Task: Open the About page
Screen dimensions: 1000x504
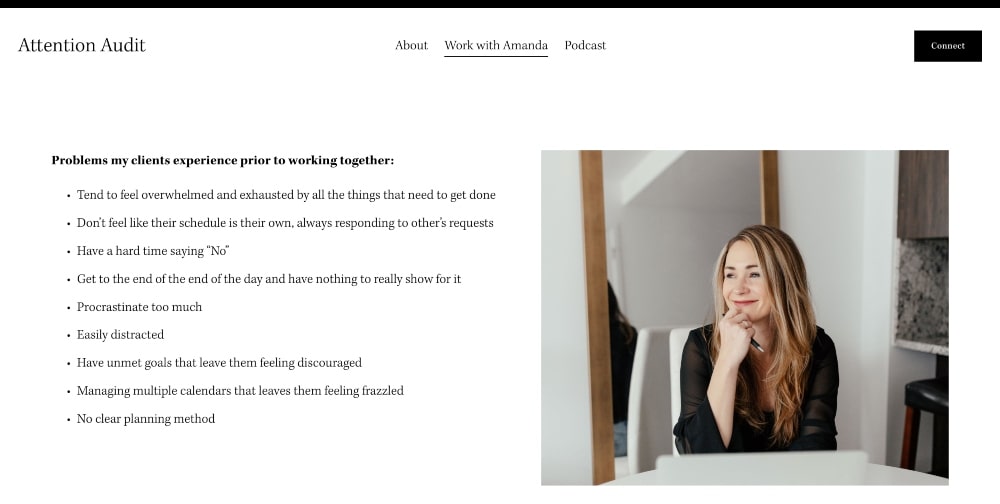Action: (411, 45)
